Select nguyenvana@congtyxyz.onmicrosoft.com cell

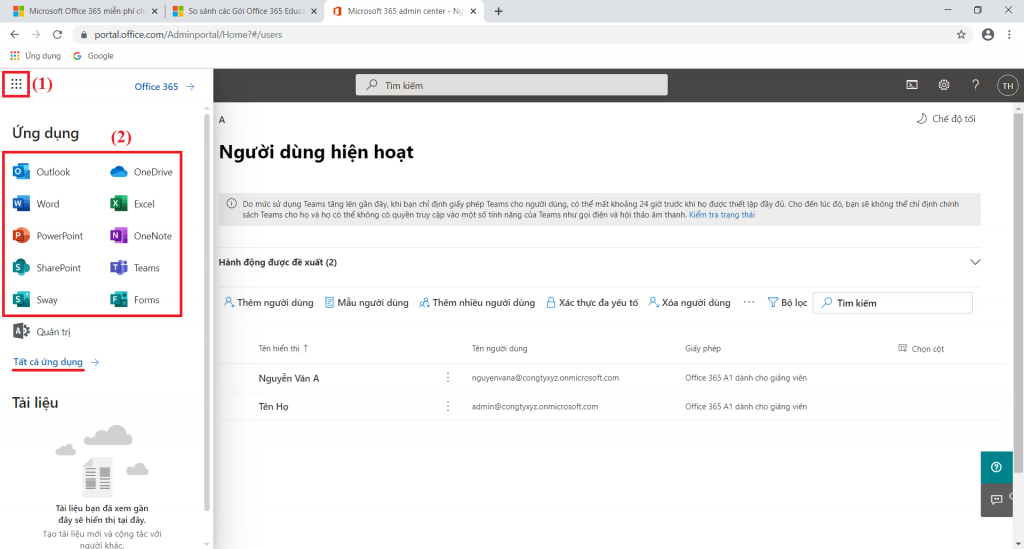tap(545, 378)
